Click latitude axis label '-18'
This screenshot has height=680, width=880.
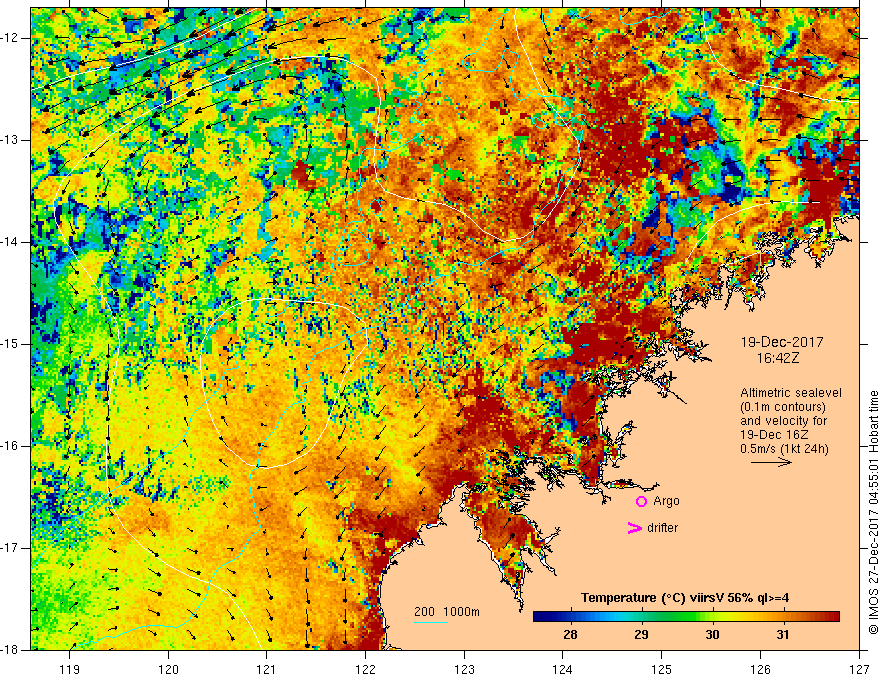(10, 650)
